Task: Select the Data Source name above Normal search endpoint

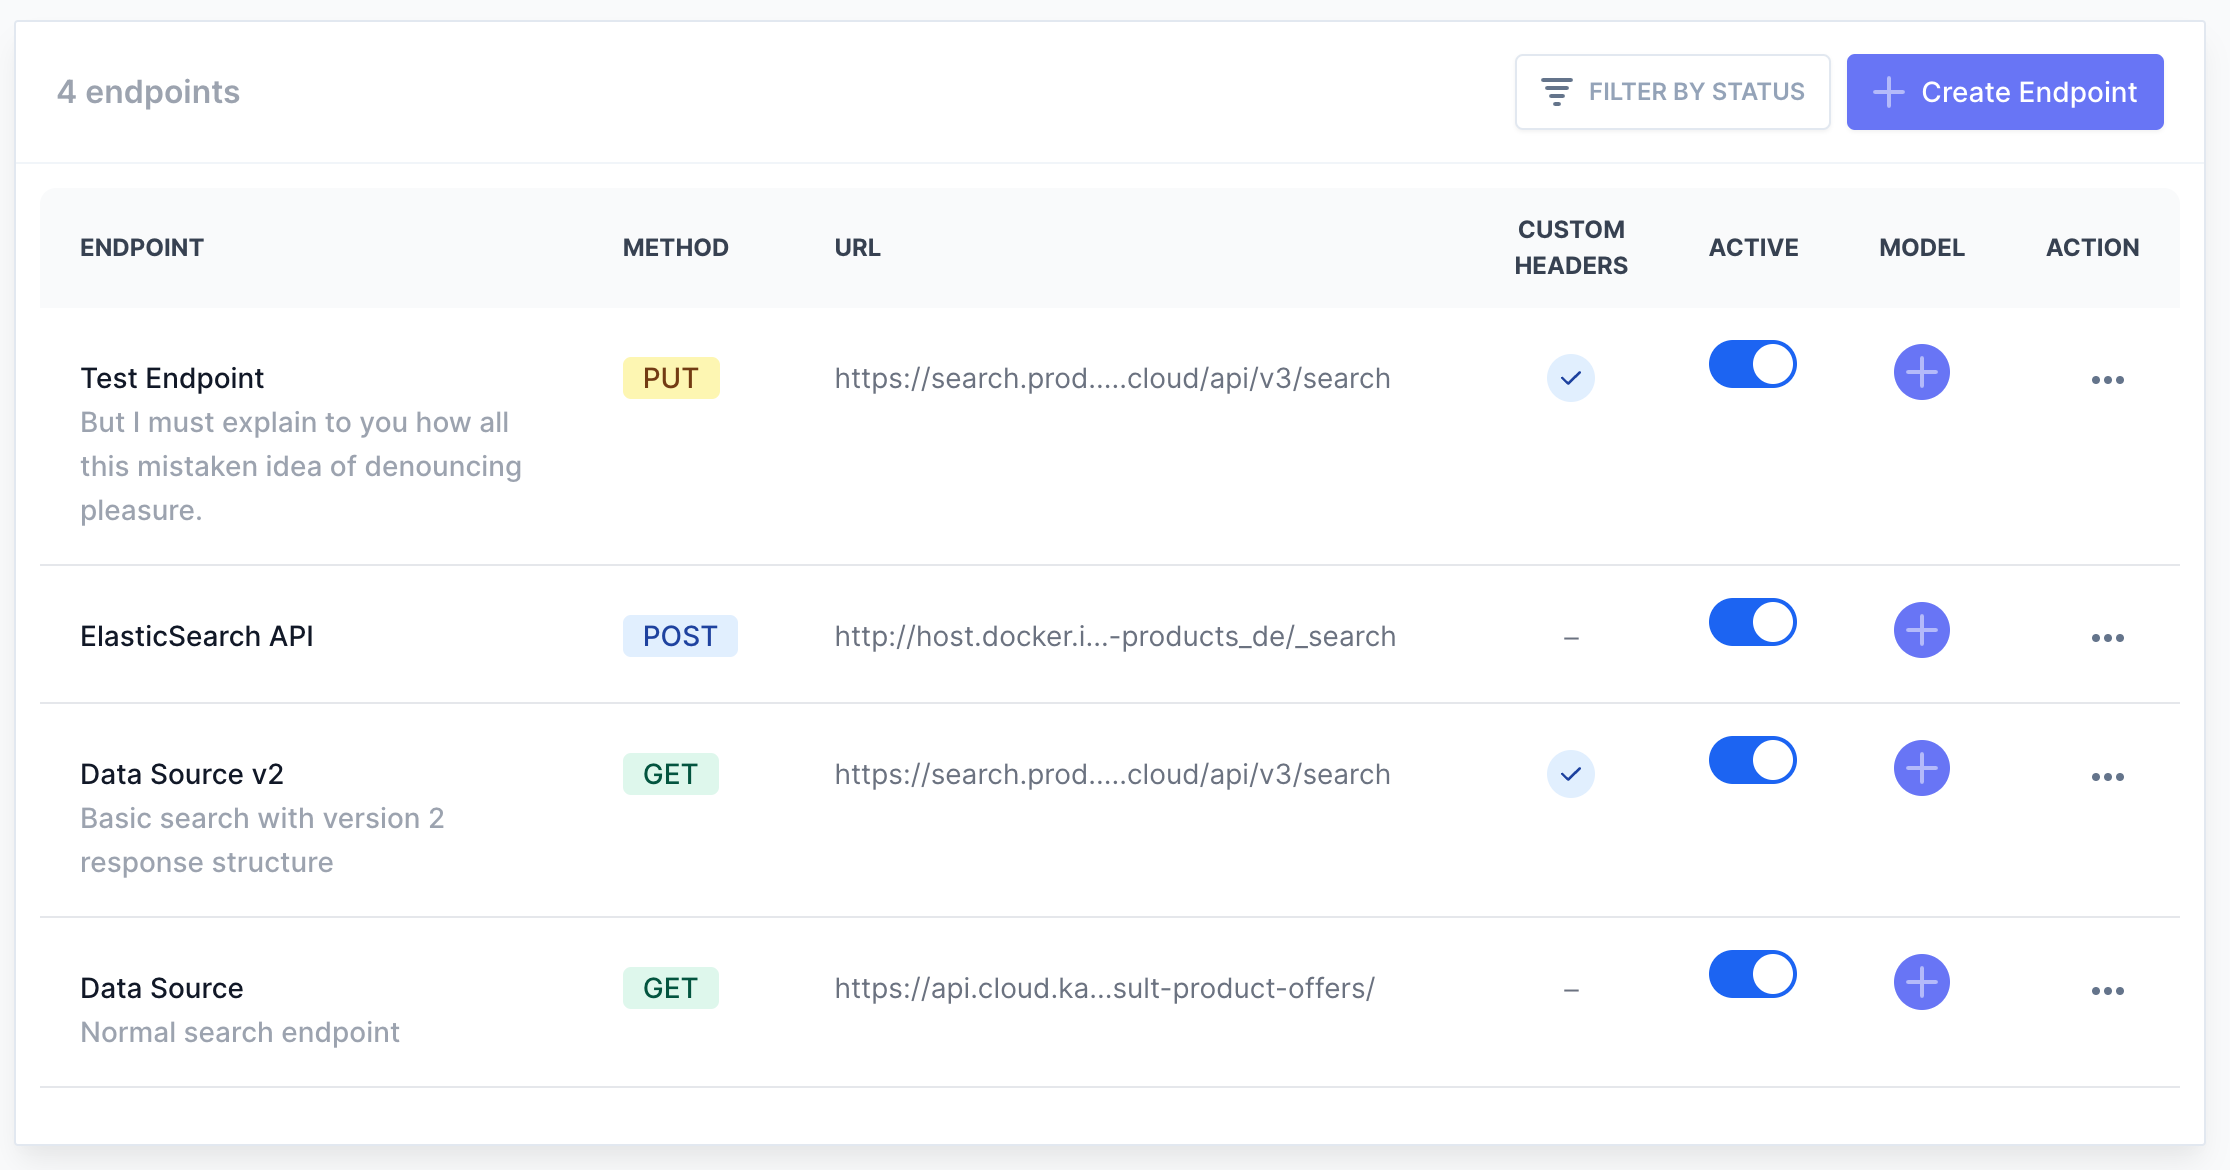Action: coord(162,988)
